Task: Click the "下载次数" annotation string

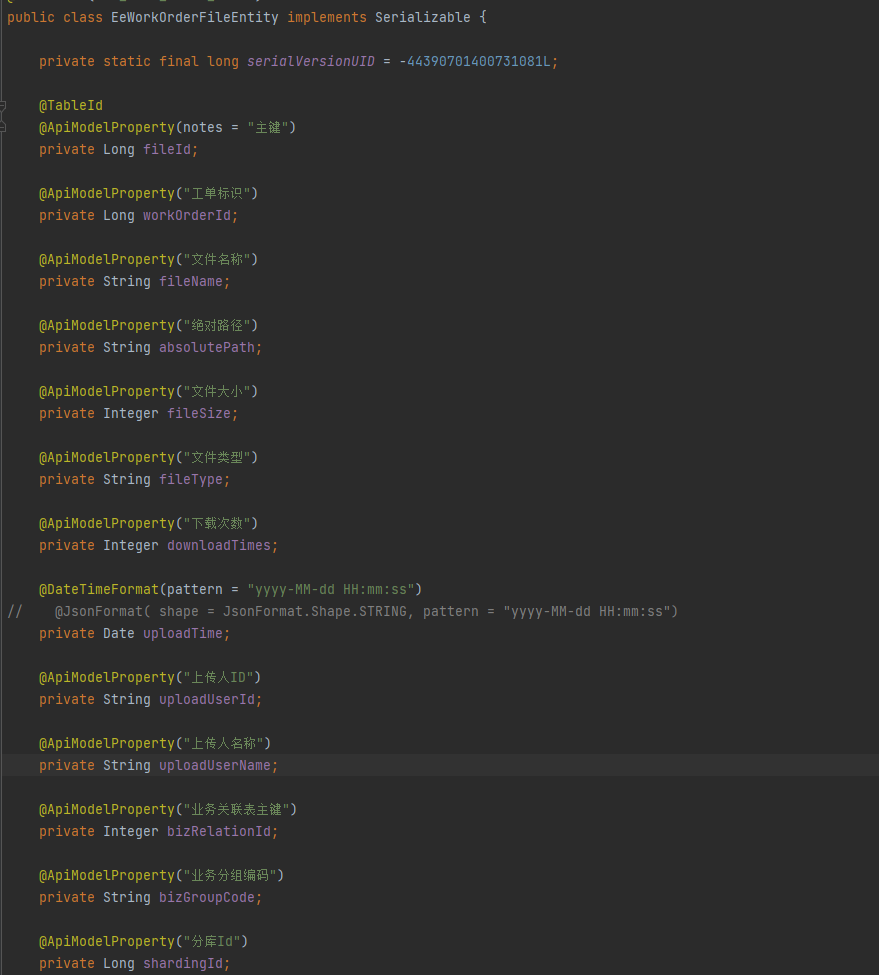Action: pyautogui.click(x=217, y=524)
